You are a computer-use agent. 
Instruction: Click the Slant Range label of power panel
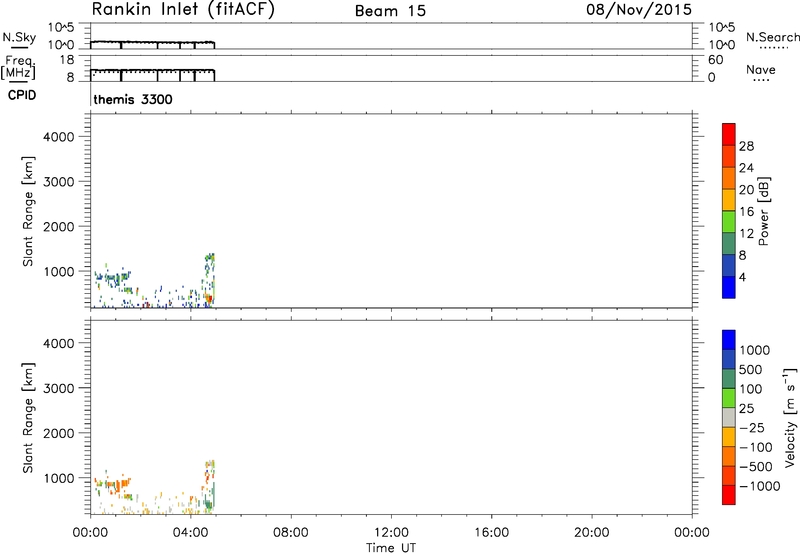(x=28, y=211)
